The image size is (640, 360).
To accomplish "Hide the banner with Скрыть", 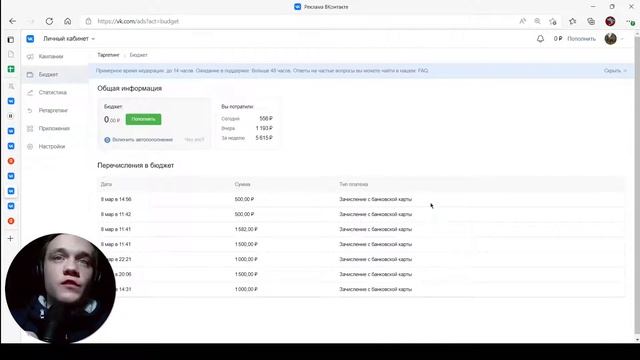I will (615, 71).
